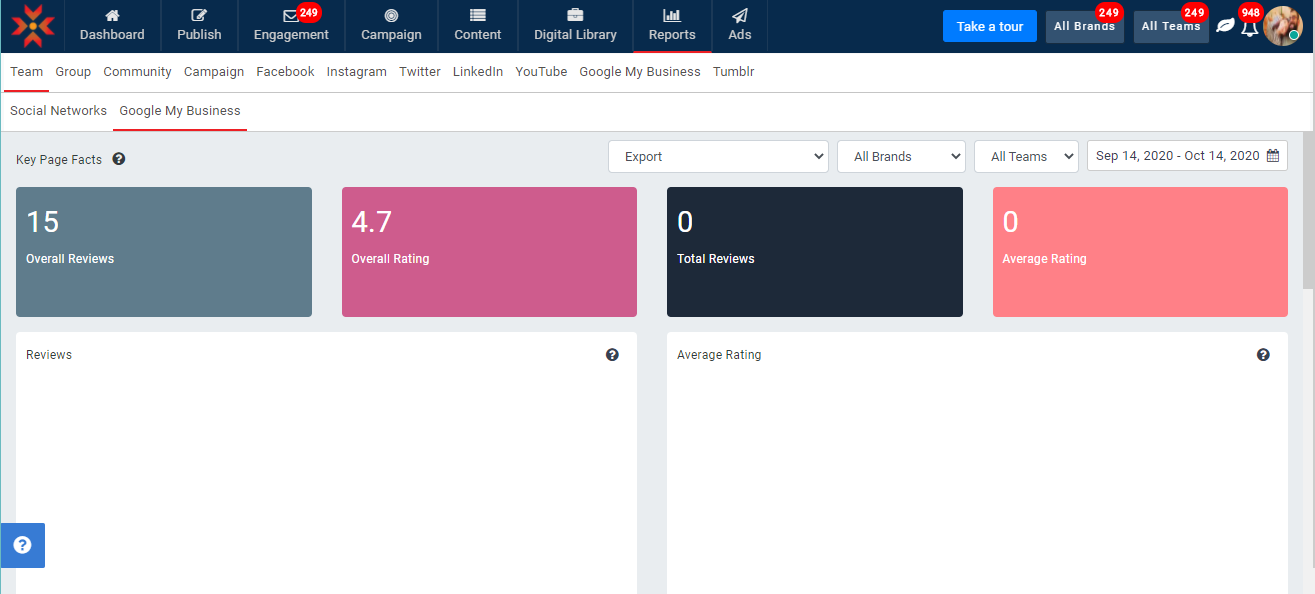Open the Engagement menu
Screen dimensions: 1315x594
(291, 26)
